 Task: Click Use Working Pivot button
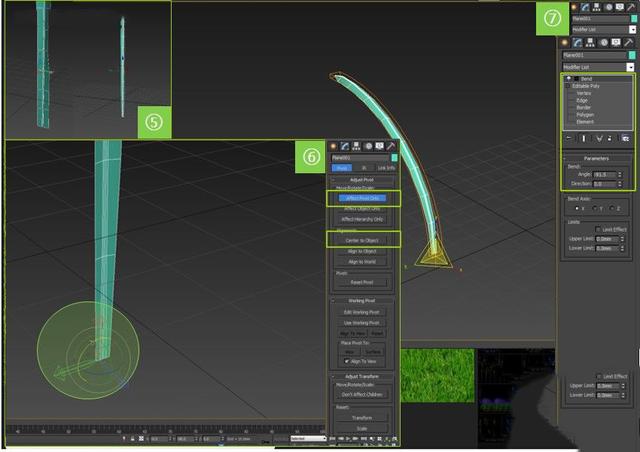point(362,323)
